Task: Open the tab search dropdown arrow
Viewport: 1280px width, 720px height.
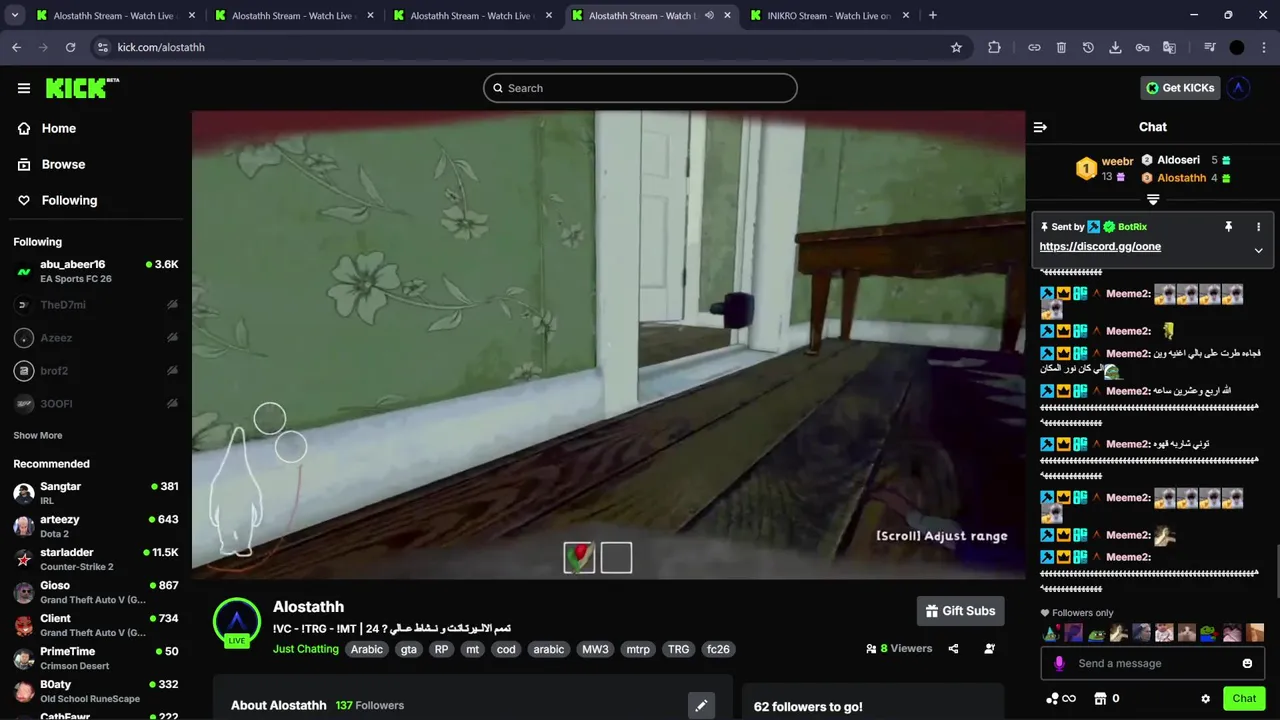Action: 14,15
